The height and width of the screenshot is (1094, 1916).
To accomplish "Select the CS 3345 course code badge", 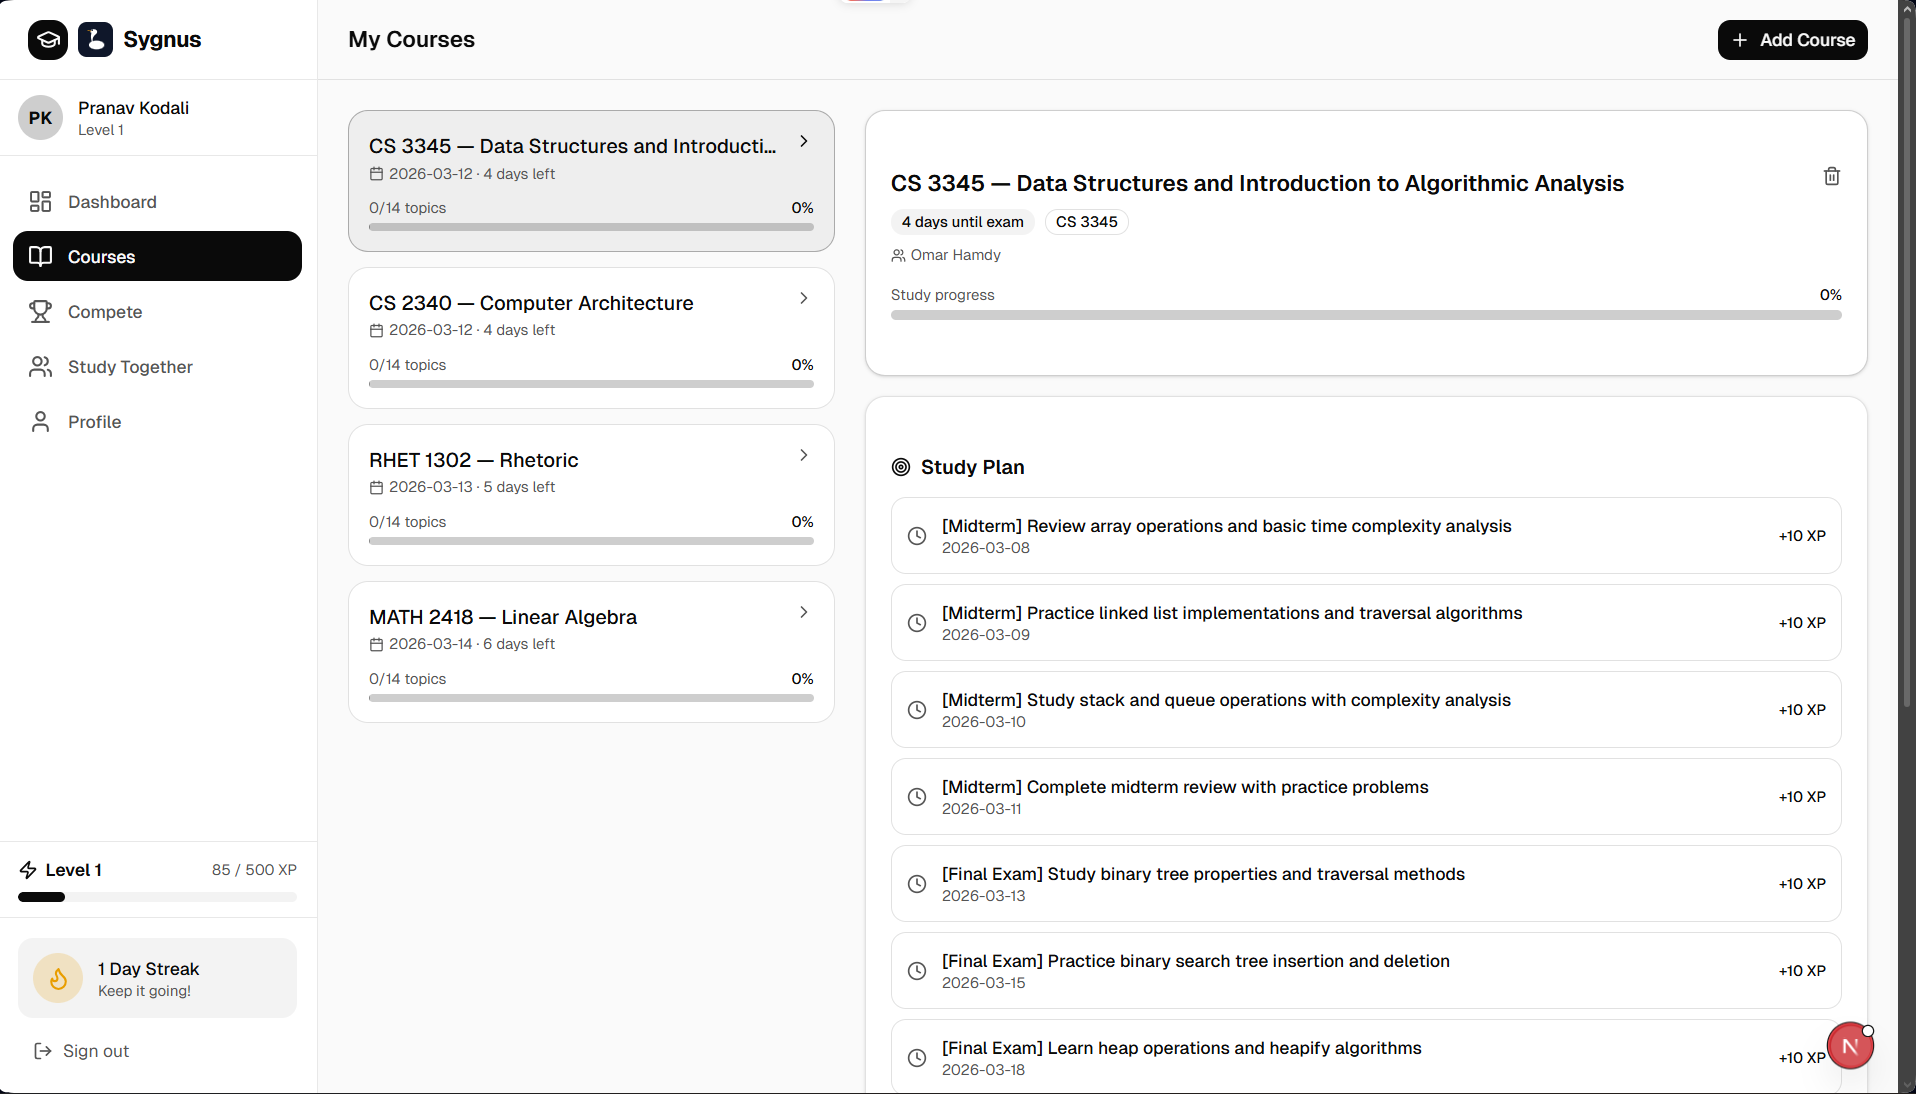I will point(1086,222).
